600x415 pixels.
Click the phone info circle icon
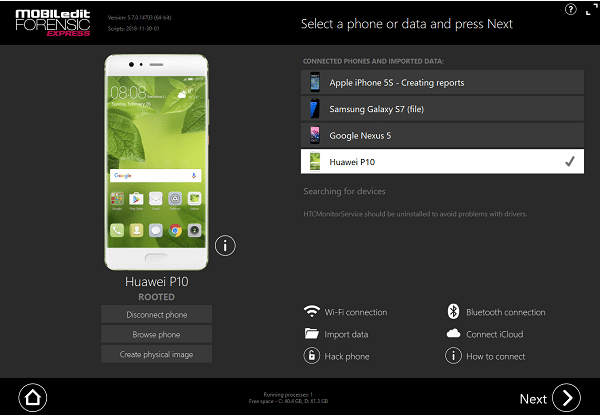pyautogui.click(x=225, y=246)
